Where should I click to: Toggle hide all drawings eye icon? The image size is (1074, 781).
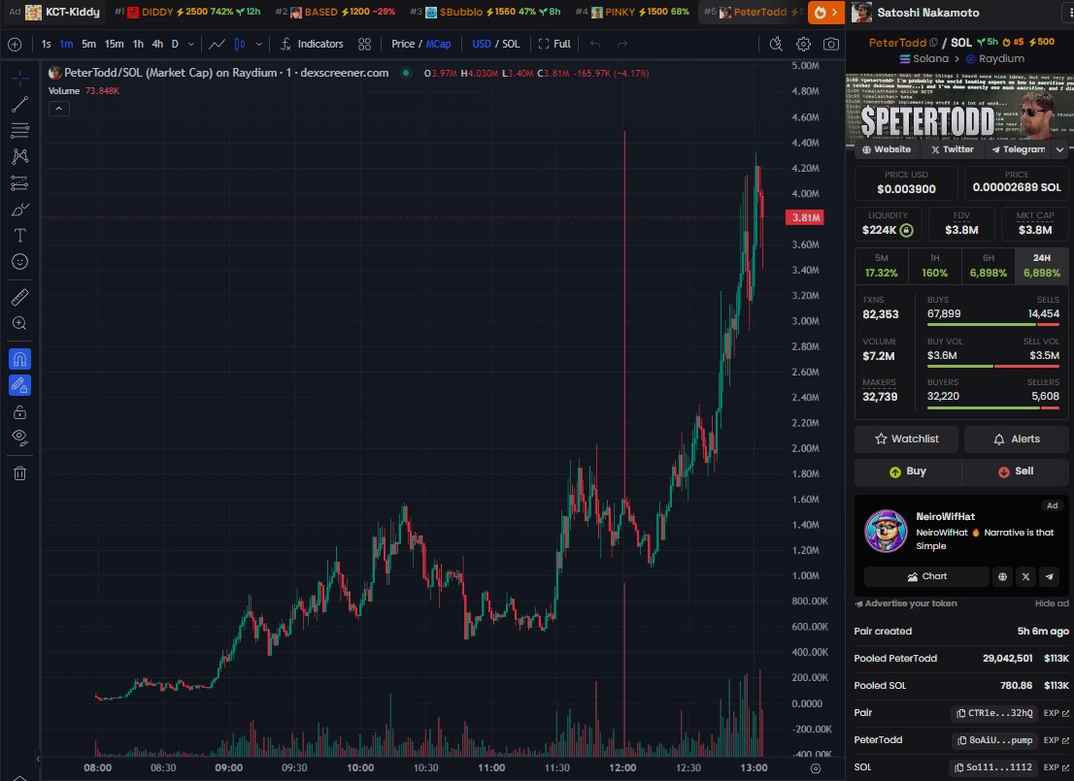click(20, 437)
